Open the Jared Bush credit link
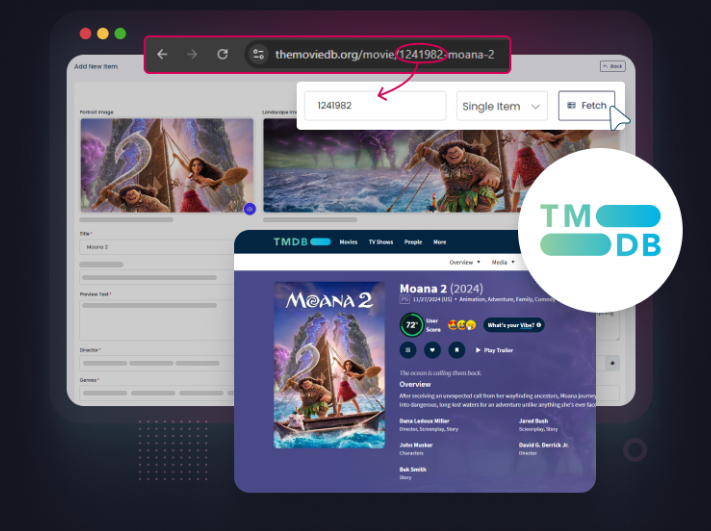Image resolution: width=711 pixels, height=531 pixels. click(533, 421)
